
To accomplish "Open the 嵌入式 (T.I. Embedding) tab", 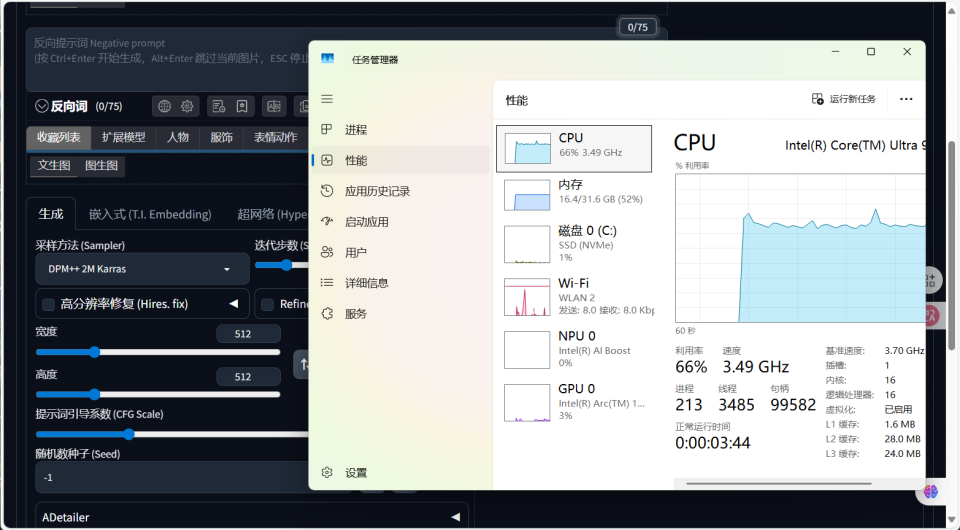I will tap(150, 214).
